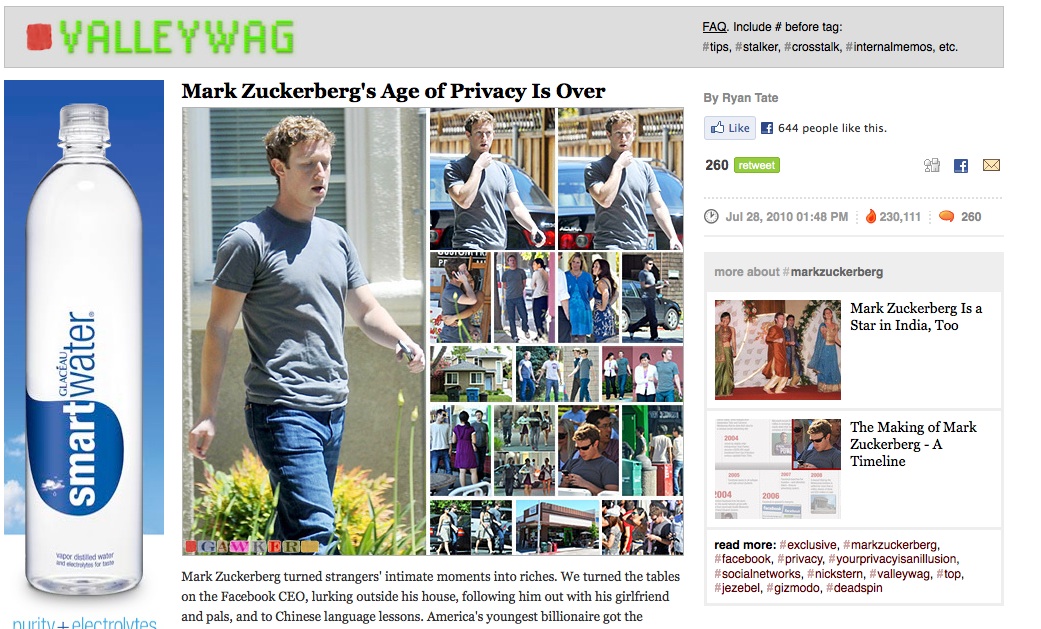The width and height of the screenshot is (1041, 629).
Task: Click the red square Valleywag logo icon
Action: click(39, 37)
